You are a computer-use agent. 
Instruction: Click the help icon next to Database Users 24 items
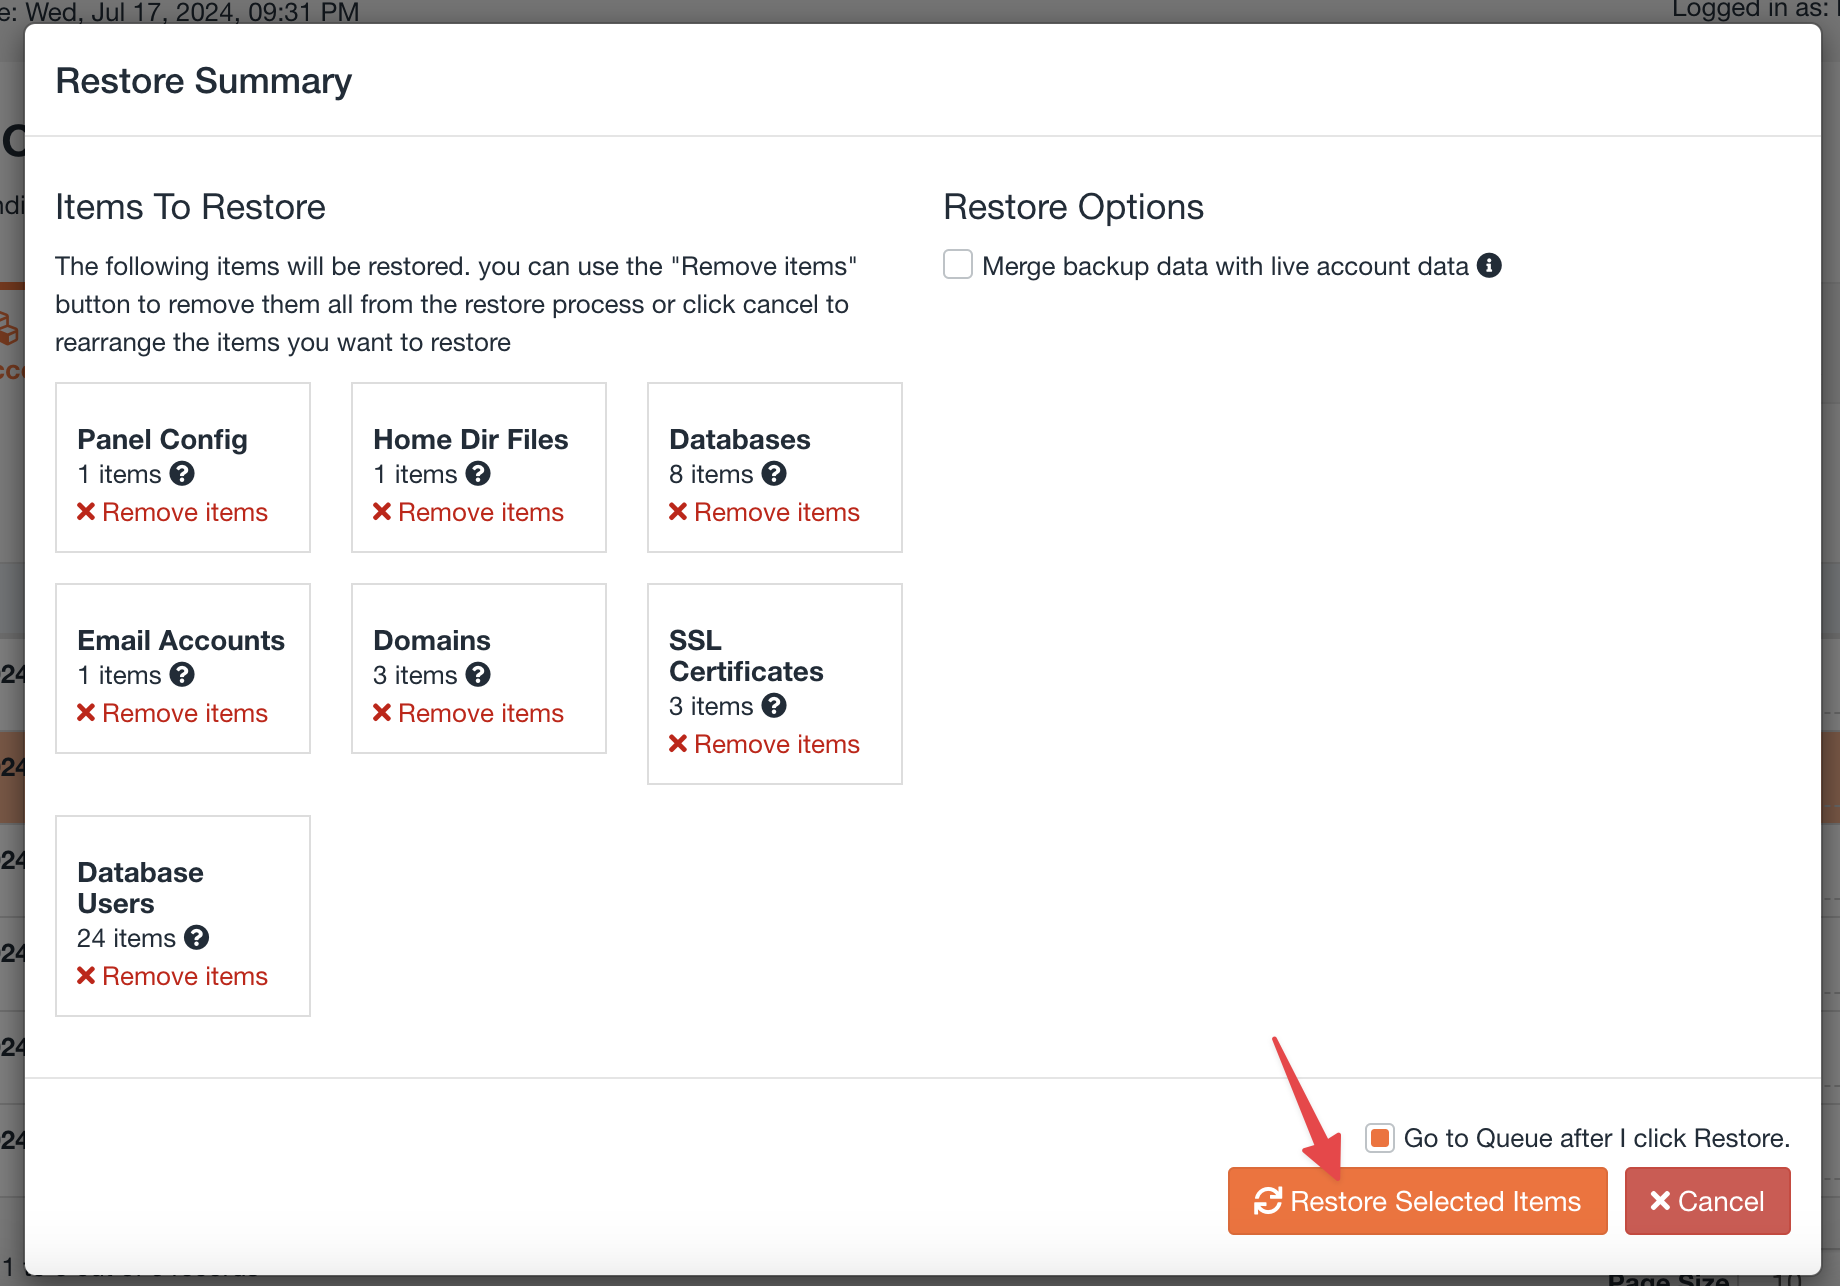[197, 938]
